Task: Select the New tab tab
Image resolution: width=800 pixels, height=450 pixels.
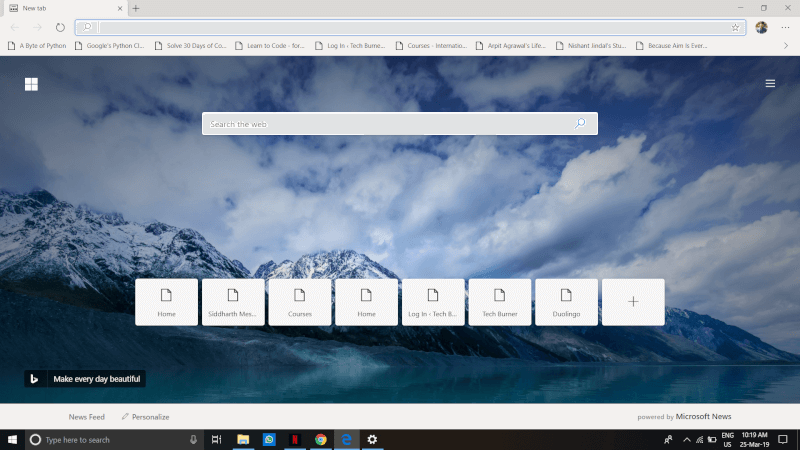Action: click(x=64, y=8)
